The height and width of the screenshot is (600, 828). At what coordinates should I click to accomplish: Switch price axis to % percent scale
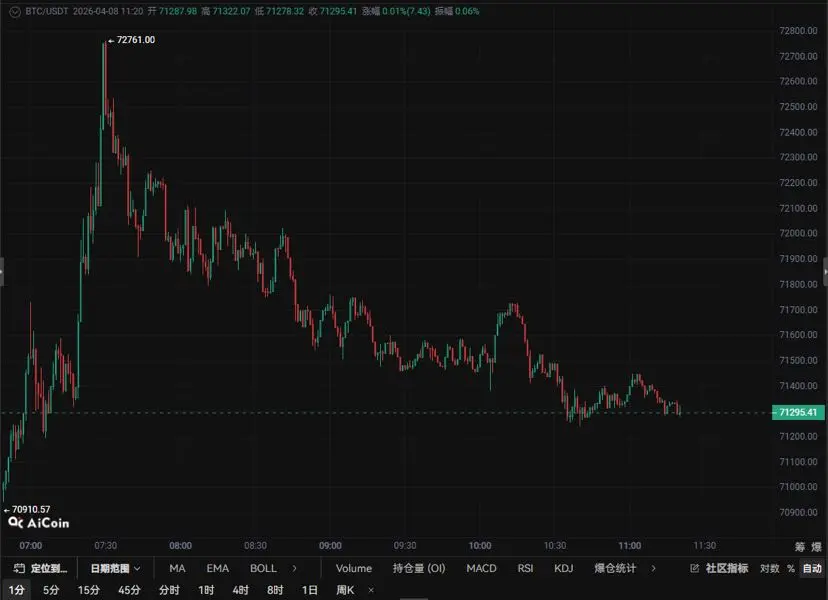(791, 568)
